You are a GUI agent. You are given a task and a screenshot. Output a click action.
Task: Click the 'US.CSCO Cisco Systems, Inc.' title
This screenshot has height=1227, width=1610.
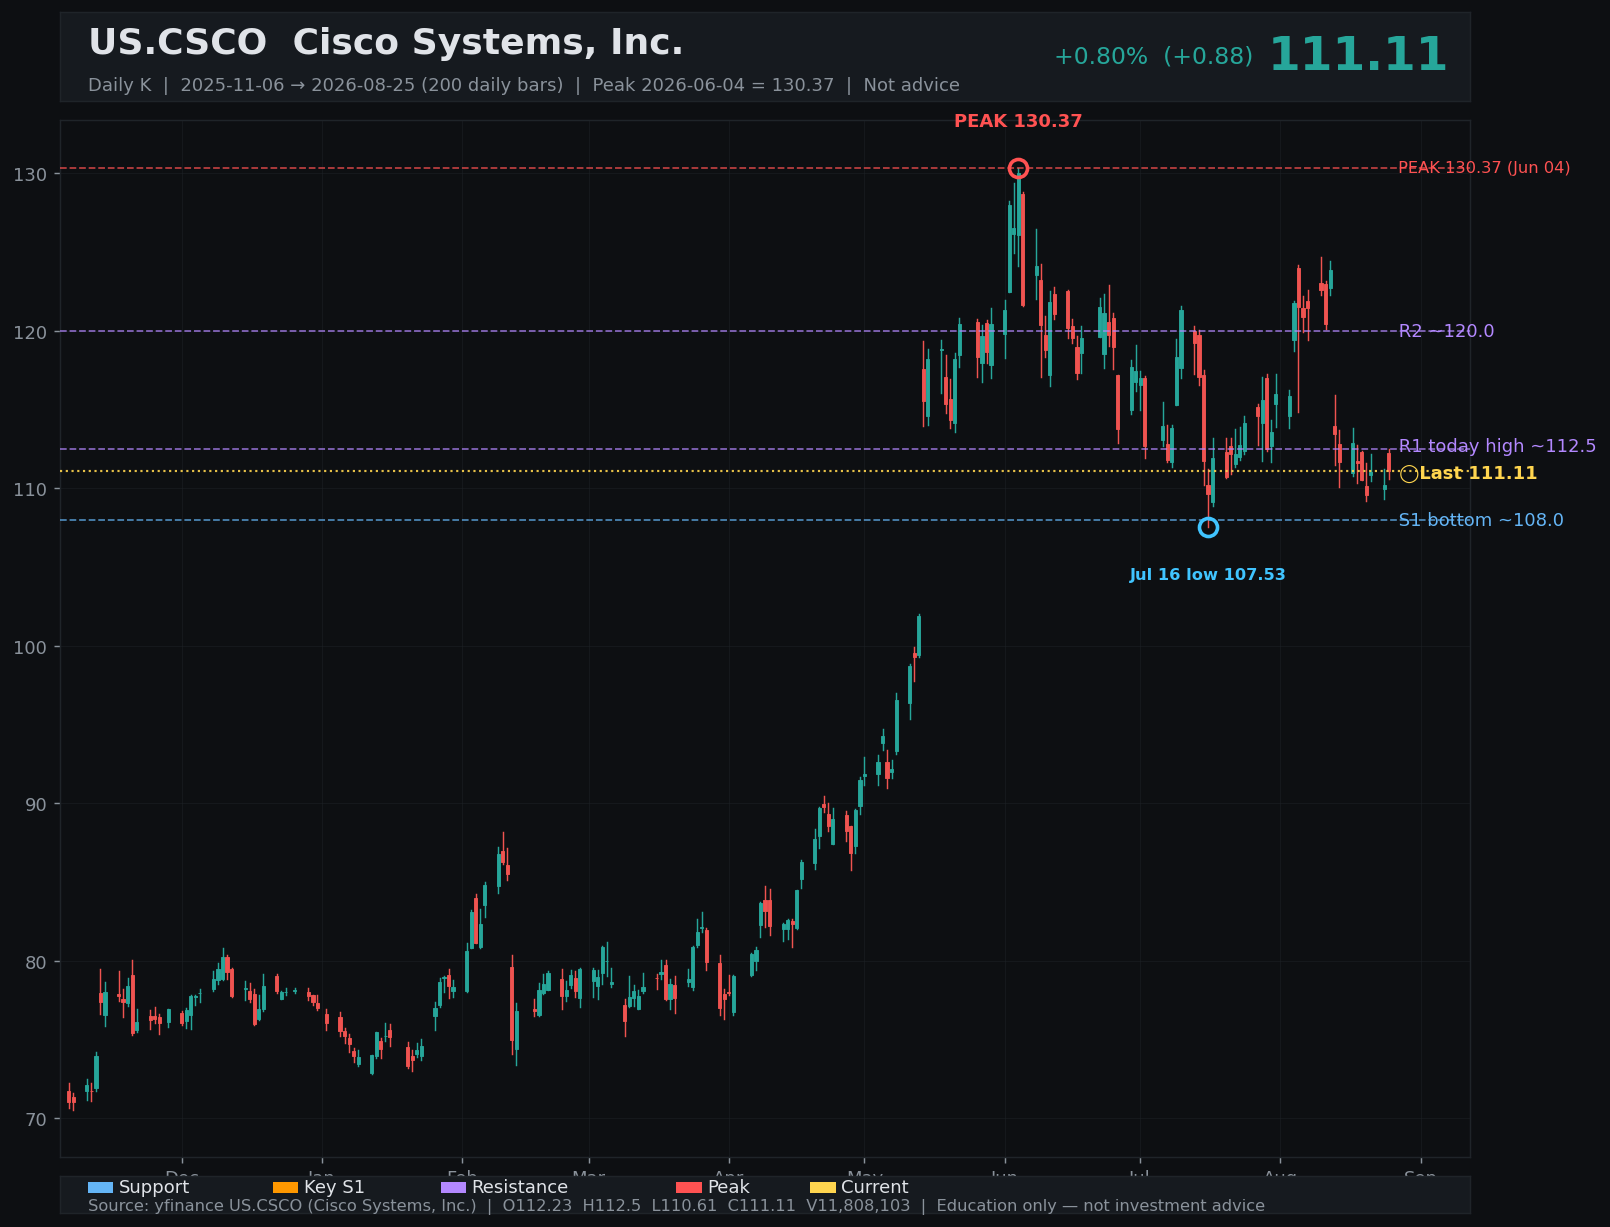coord(386,43)
